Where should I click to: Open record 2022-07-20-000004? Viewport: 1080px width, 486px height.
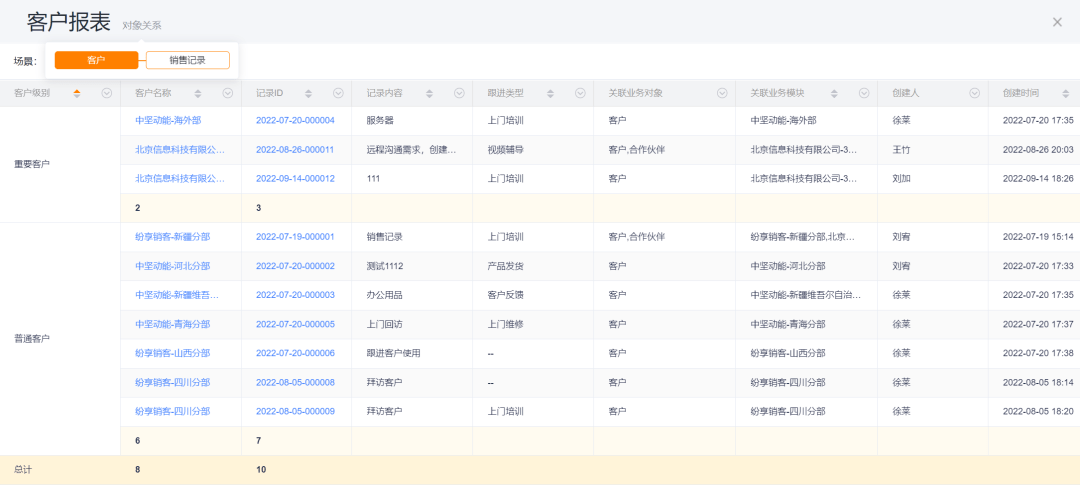pos(295,120)
